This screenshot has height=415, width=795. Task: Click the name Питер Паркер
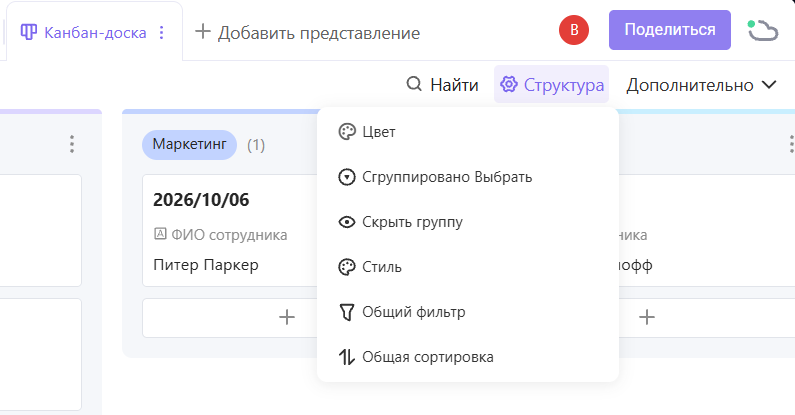pos(206,265)
